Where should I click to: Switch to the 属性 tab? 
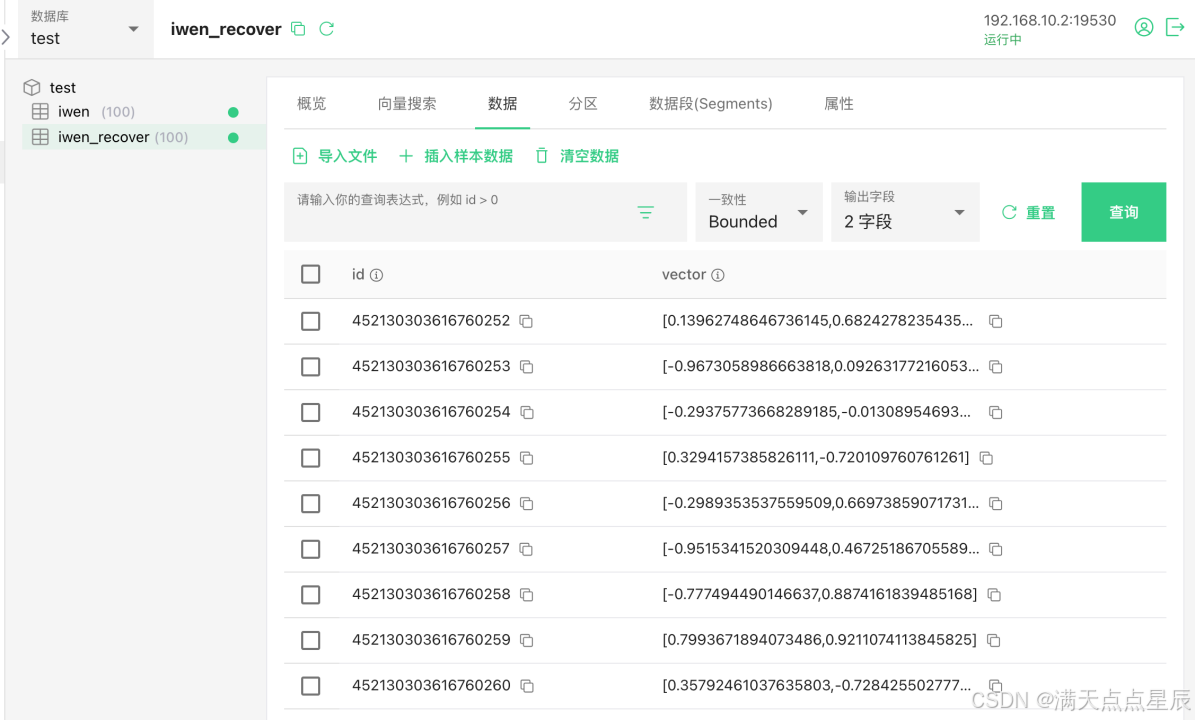[838, 104]
